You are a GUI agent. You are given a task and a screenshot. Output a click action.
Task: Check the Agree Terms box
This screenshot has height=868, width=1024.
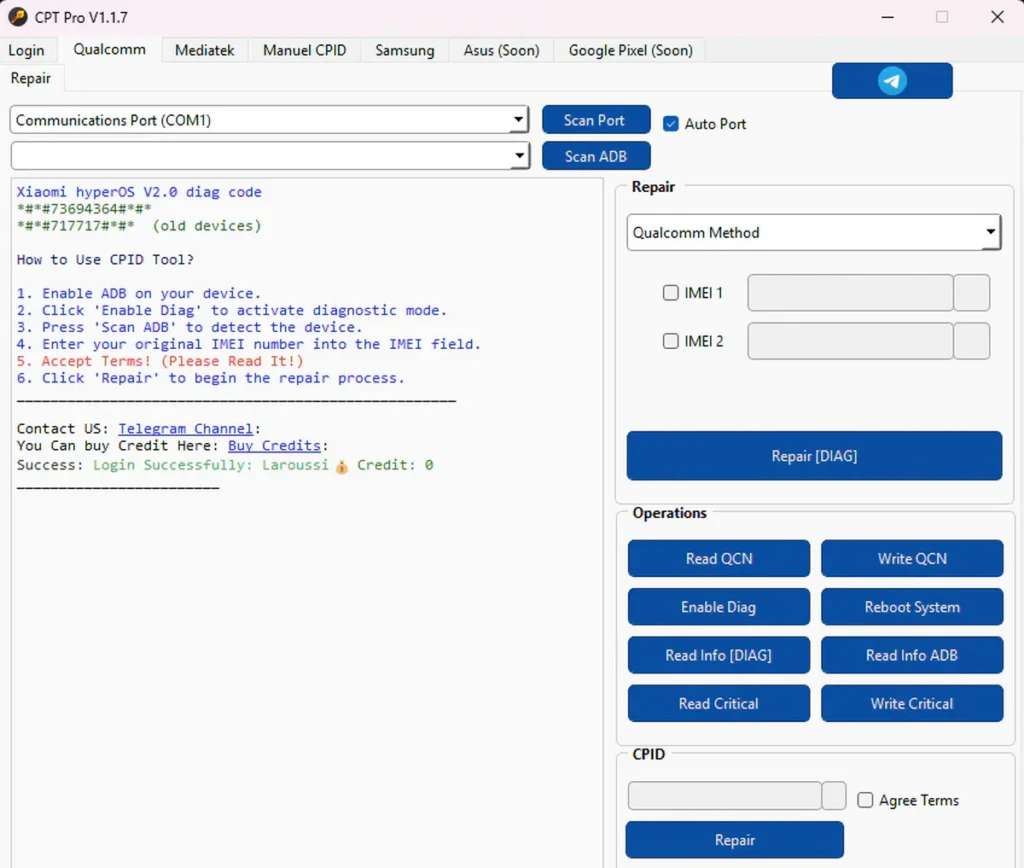(865, 800)
